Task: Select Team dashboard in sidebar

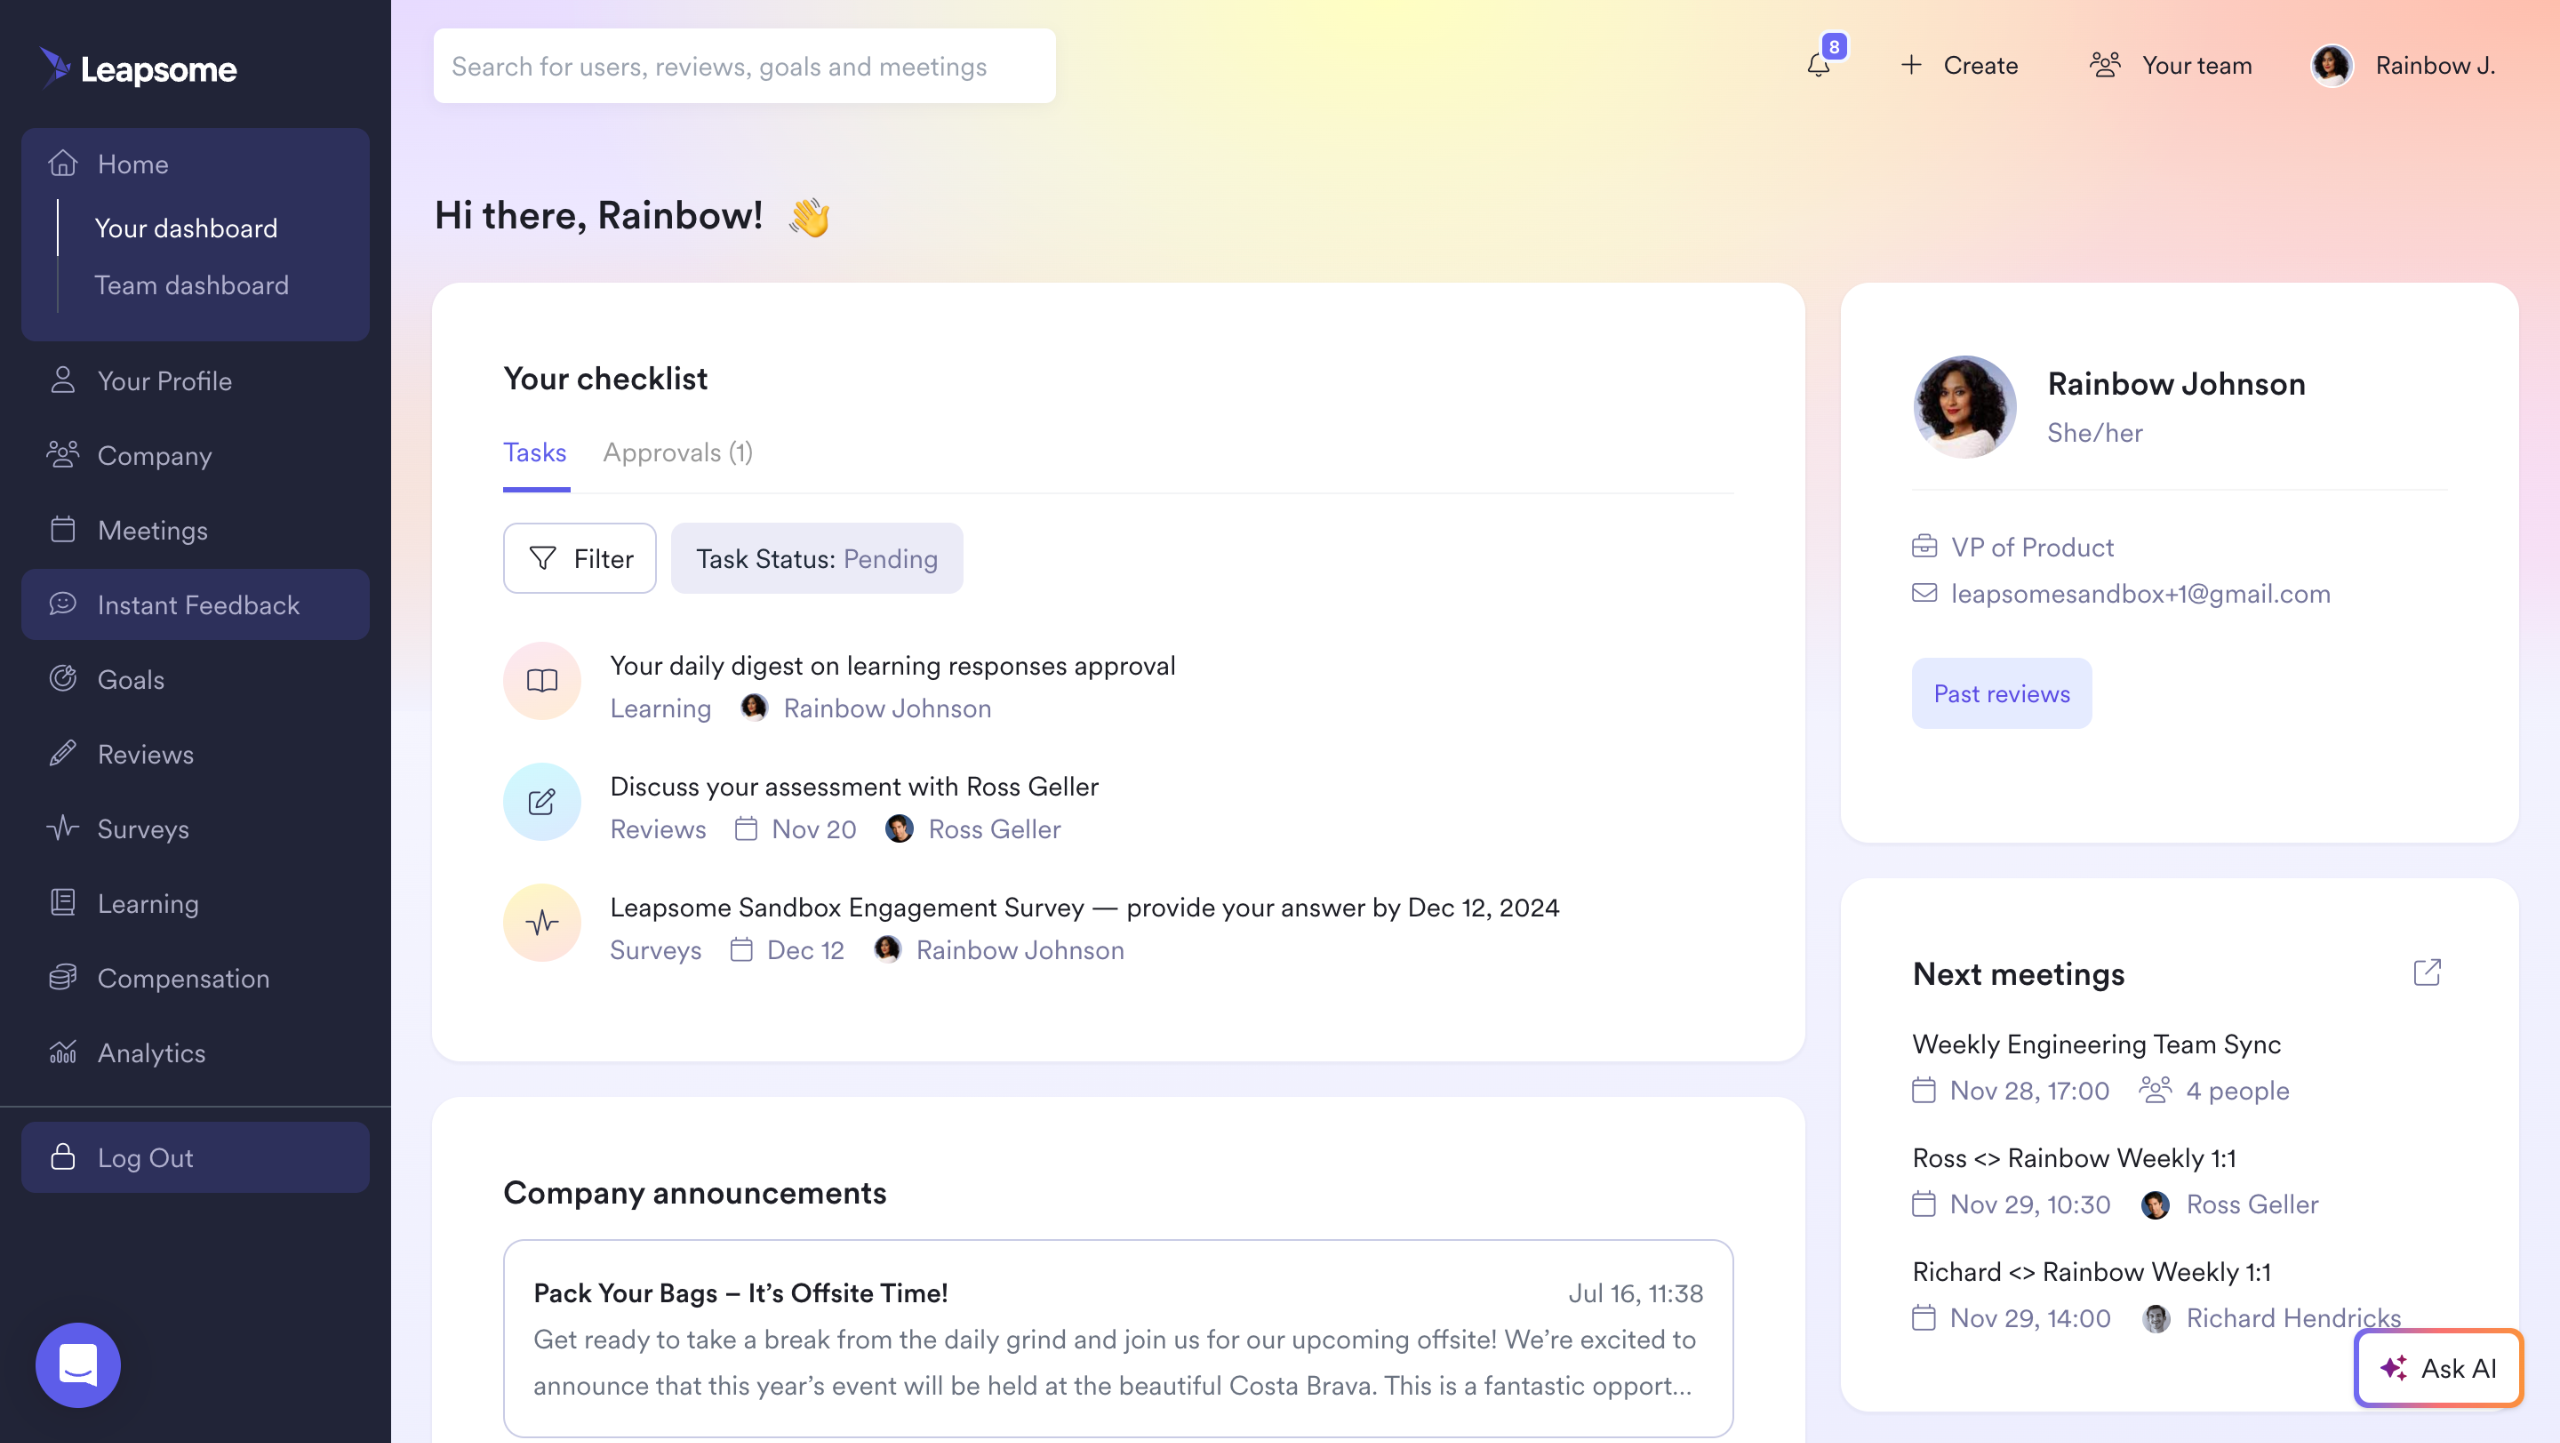Action: pyautogui.click(x=191, y=286)
